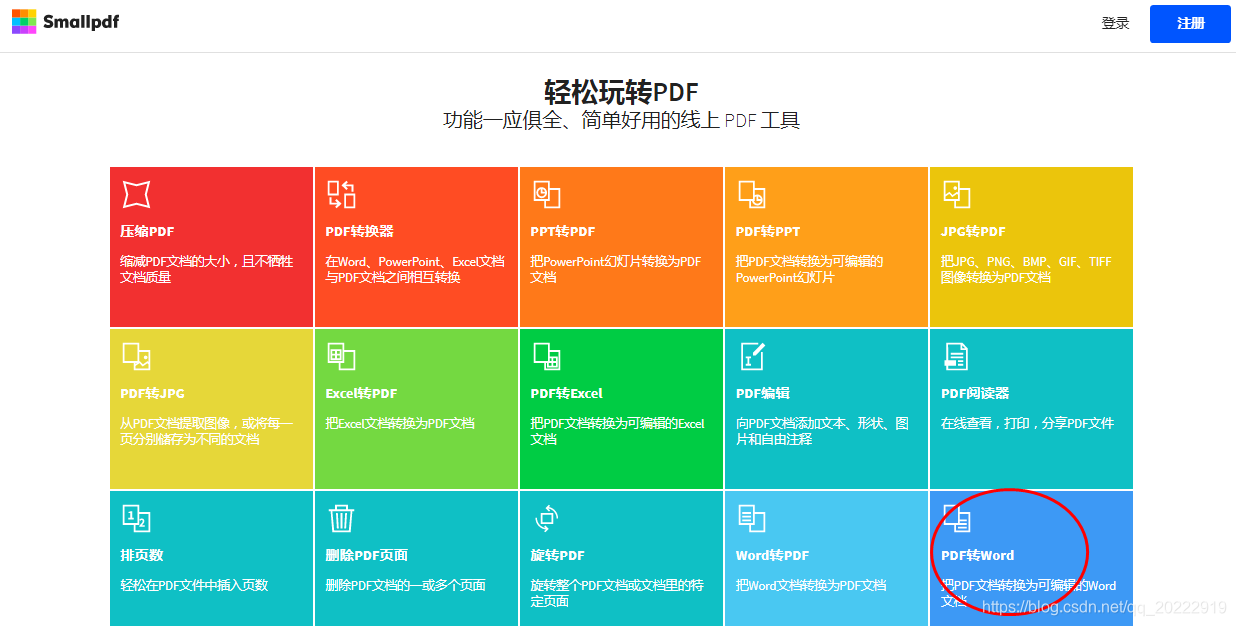Open the PDF阅读器 tile title
The width and height of the screenshot is (1236, 626).
pyautogui.click(x=975, y=393)
